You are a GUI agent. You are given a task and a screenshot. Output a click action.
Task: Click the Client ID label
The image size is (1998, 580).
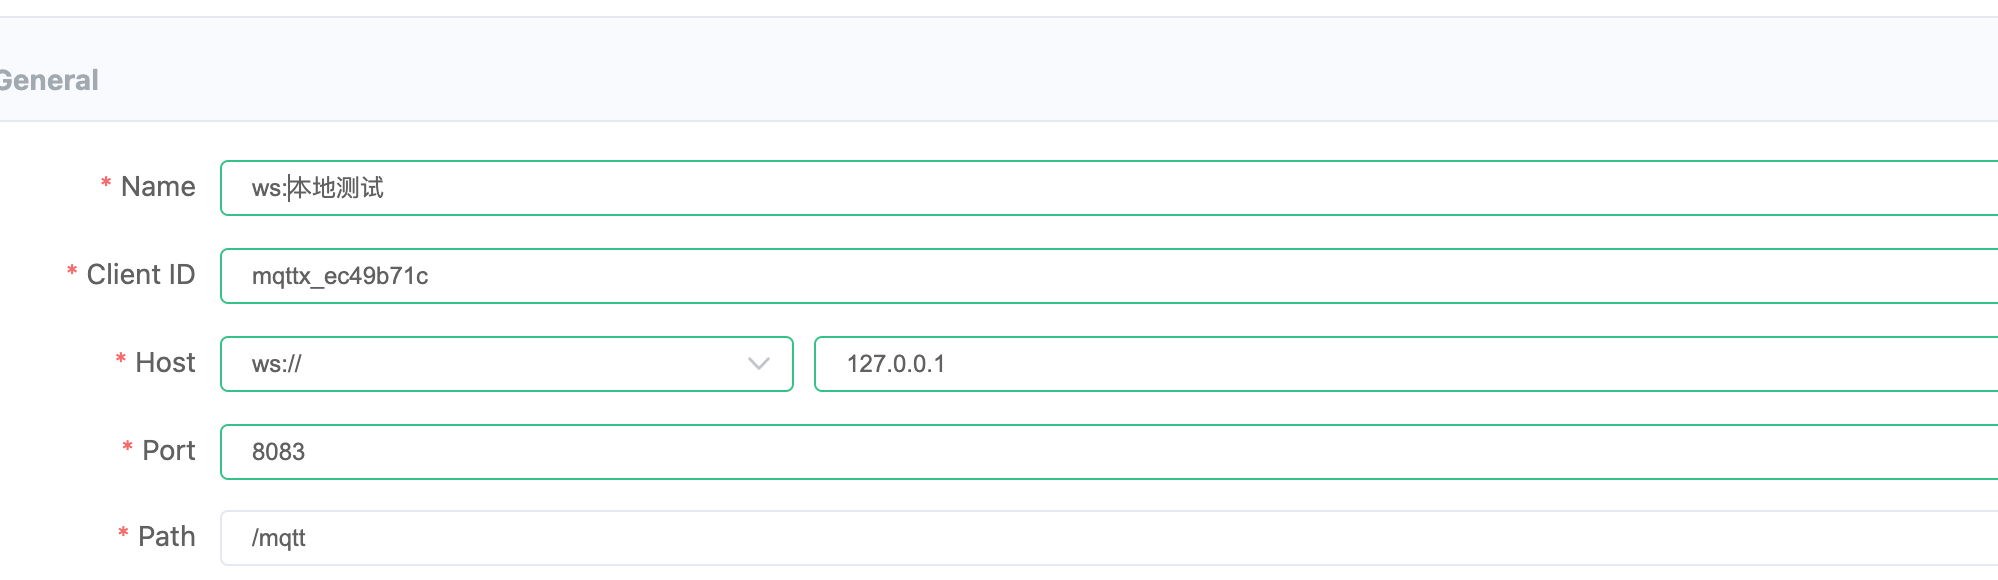[x=141, y=275]
